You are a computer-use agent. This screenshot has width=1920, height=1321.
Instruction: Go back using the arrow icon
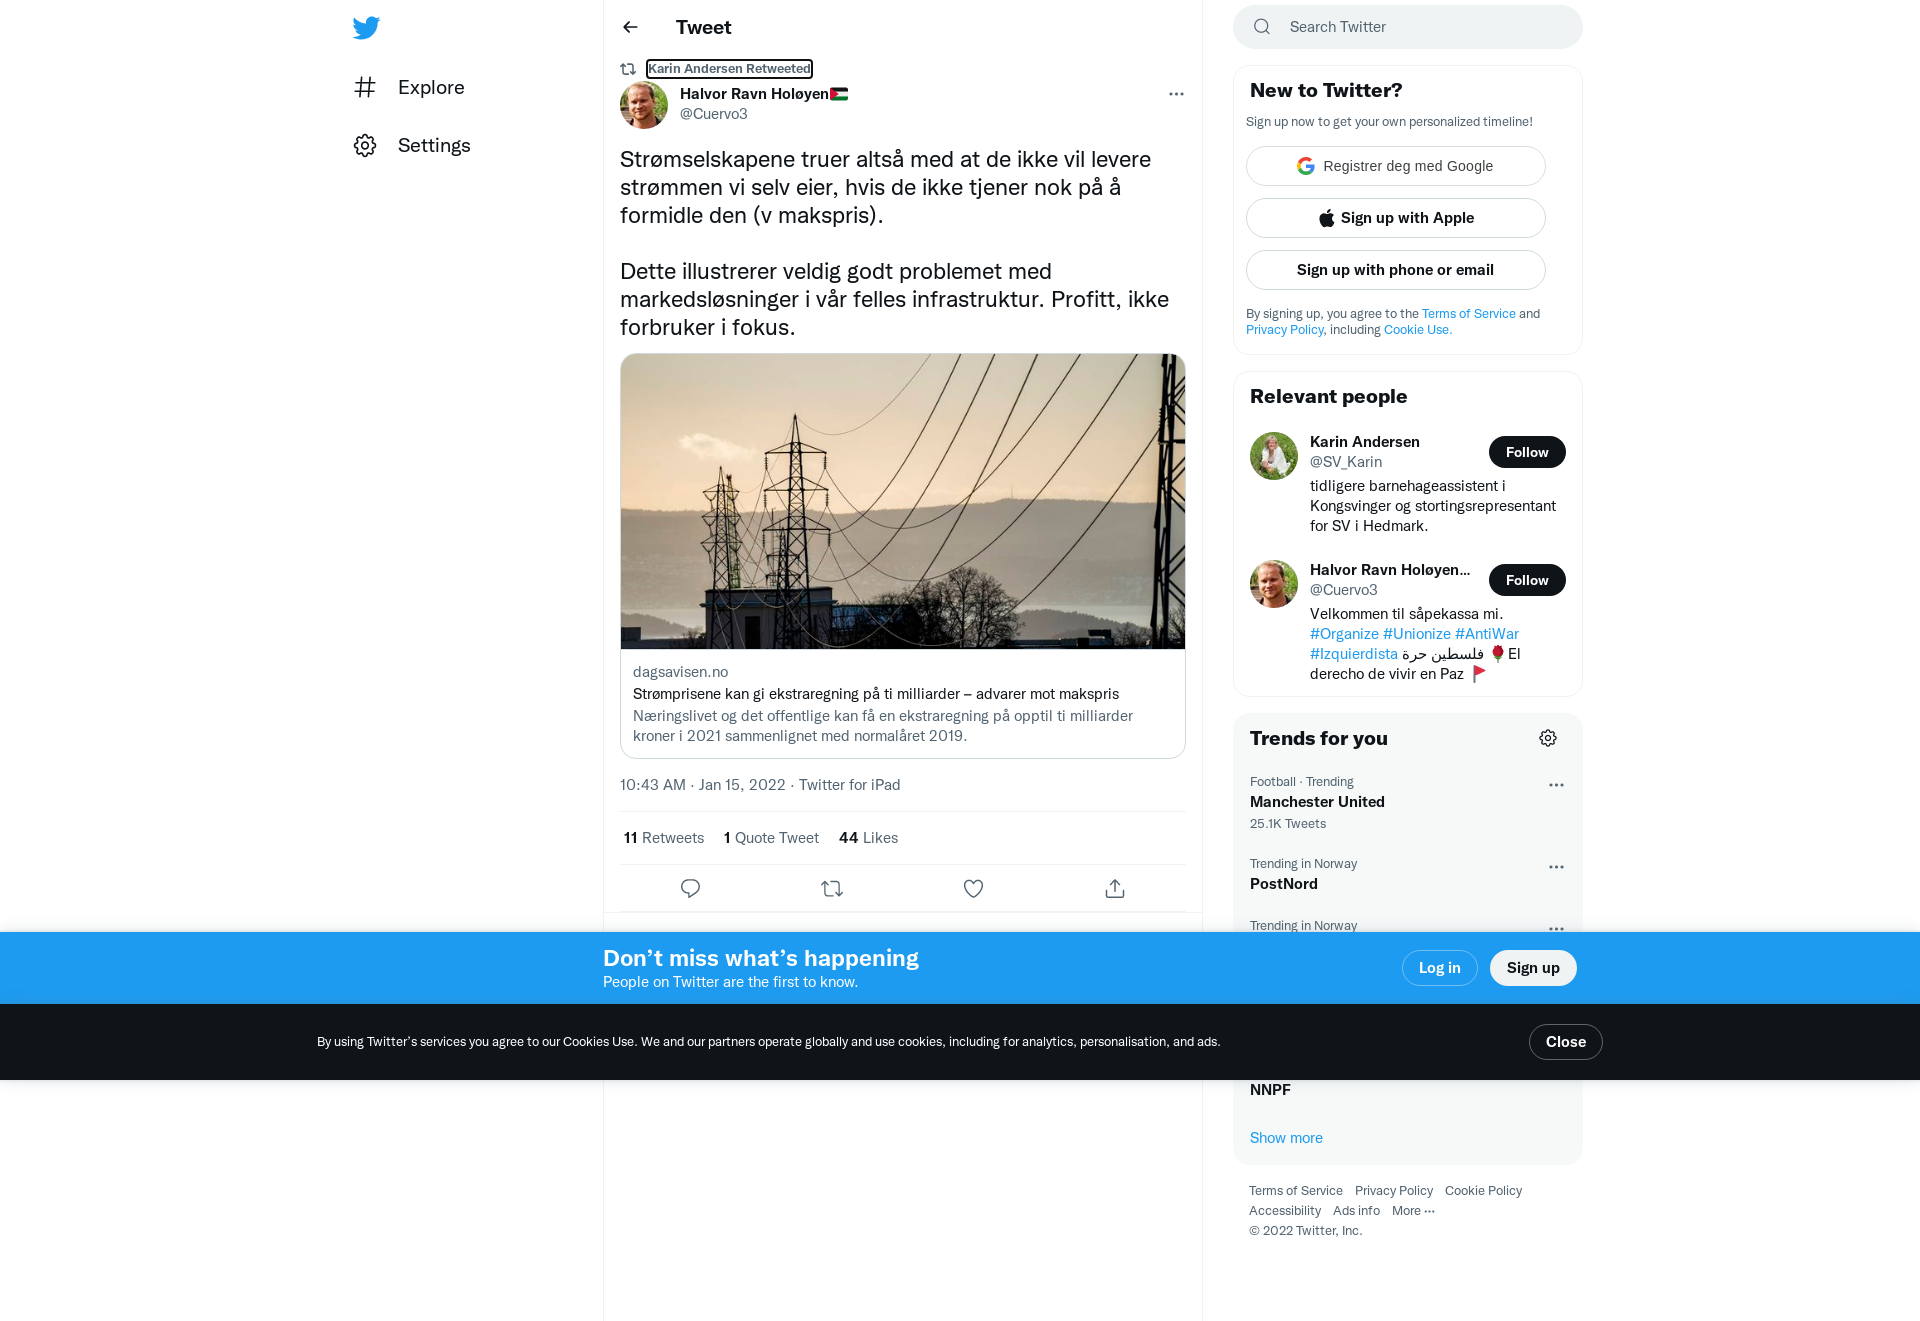(x=630, y=27)
